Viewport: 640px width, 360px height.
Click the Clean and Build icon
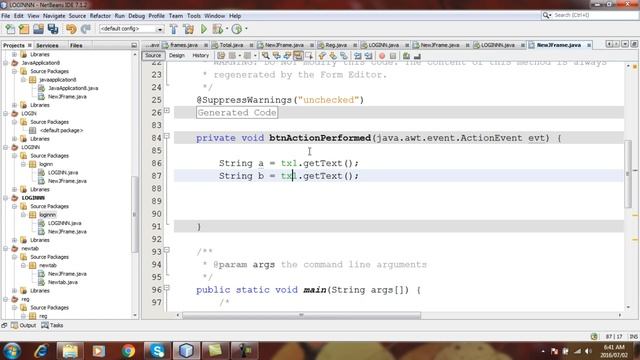(x=188, y=29)
